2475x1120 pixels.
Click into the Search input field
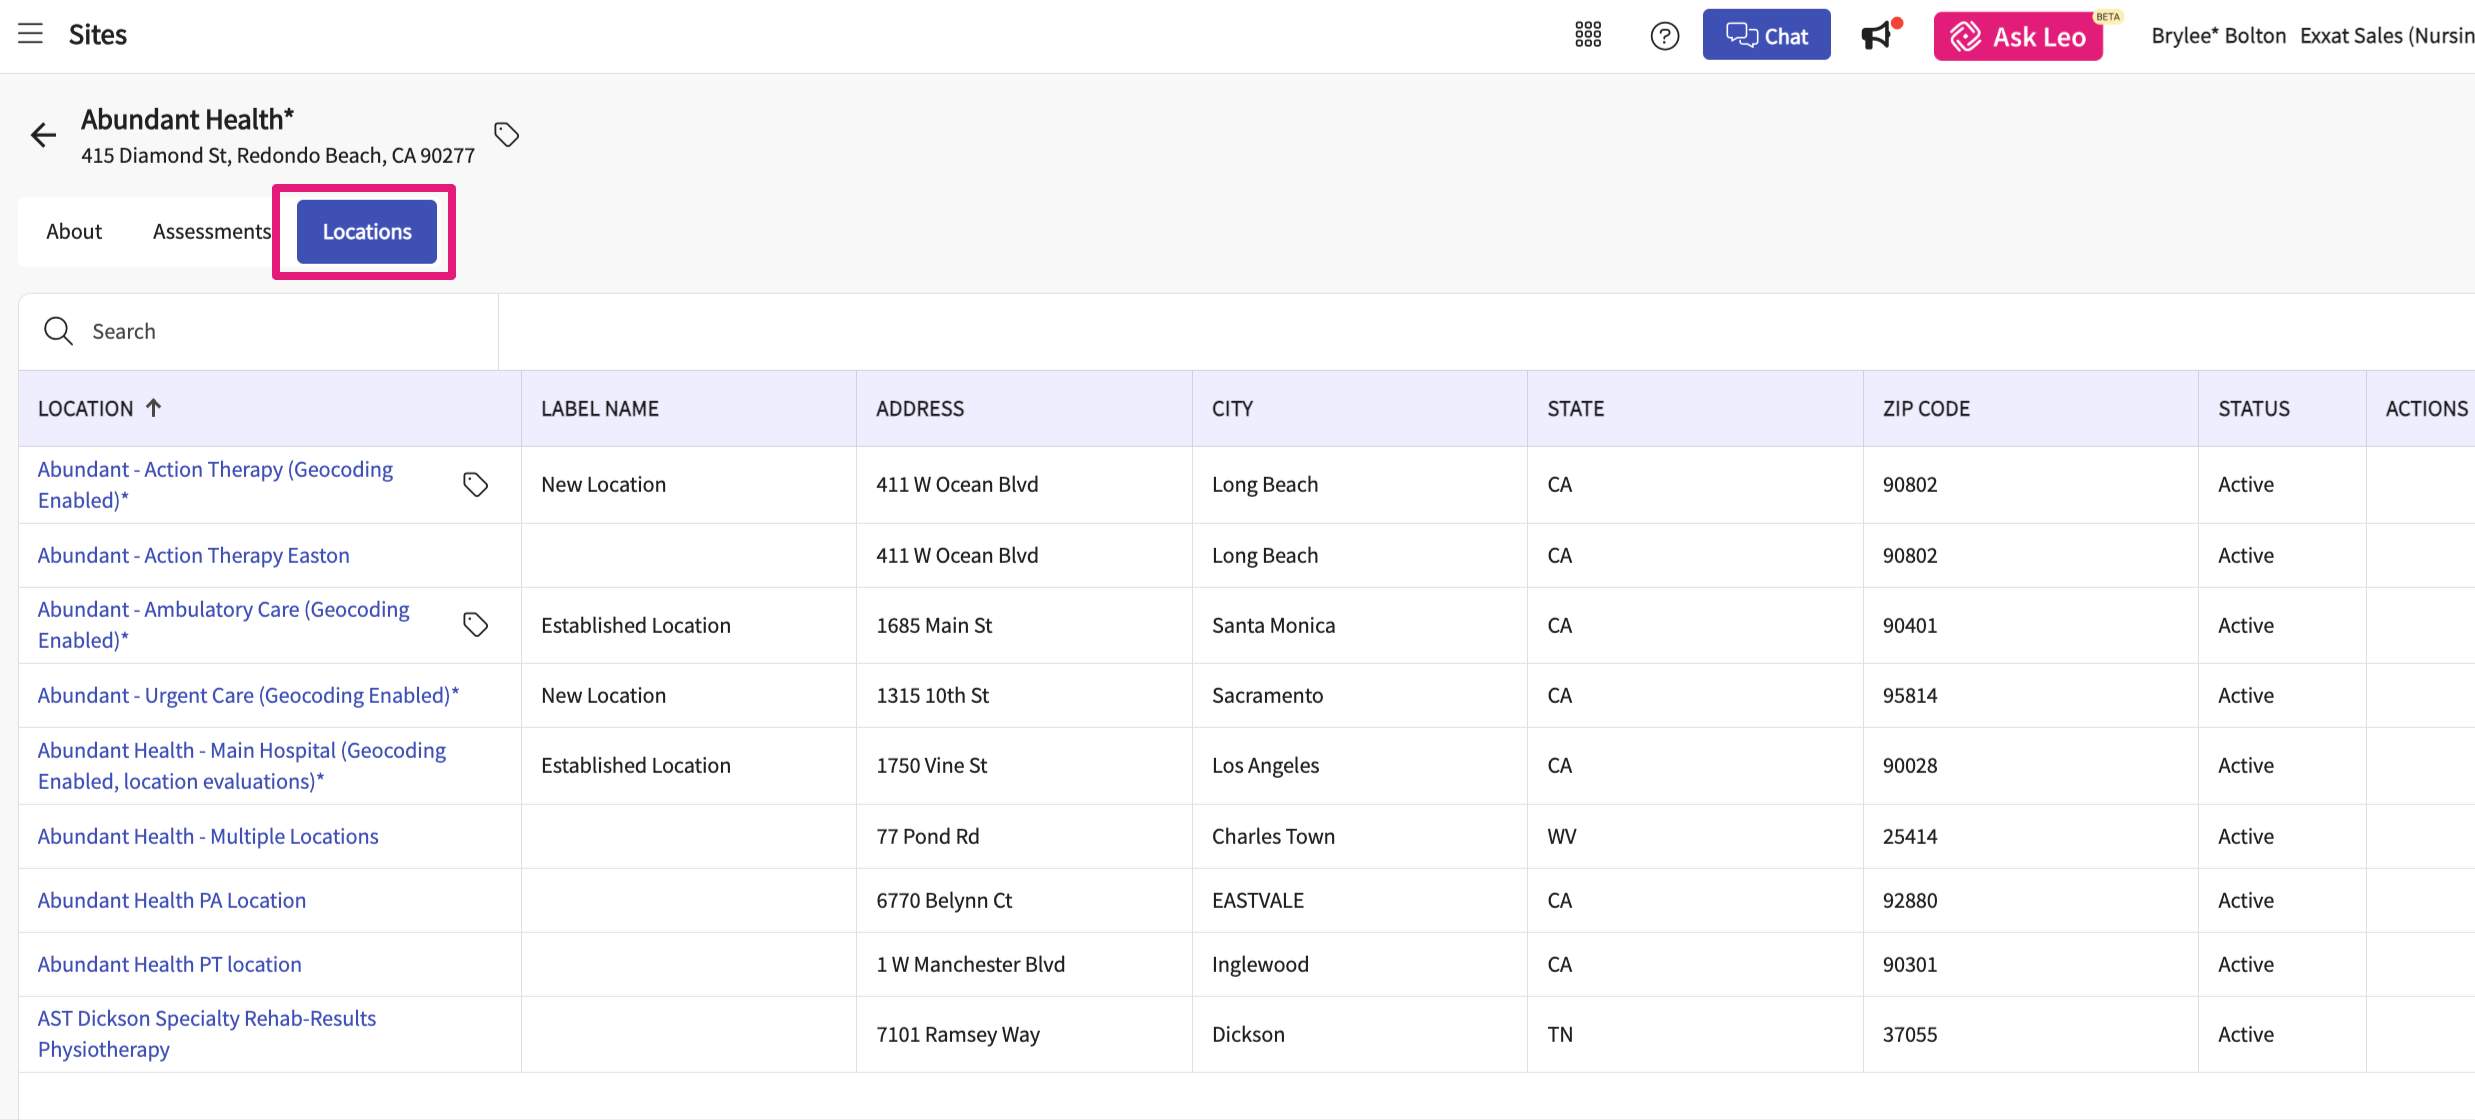280,331
